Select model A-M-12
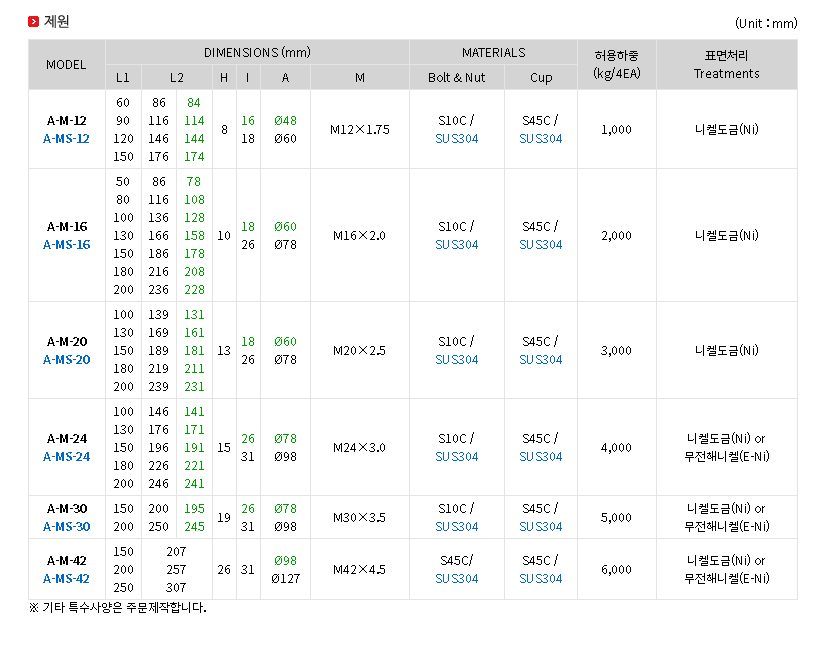The width and height of the screenshot is (832, 646). pos(66,120)
